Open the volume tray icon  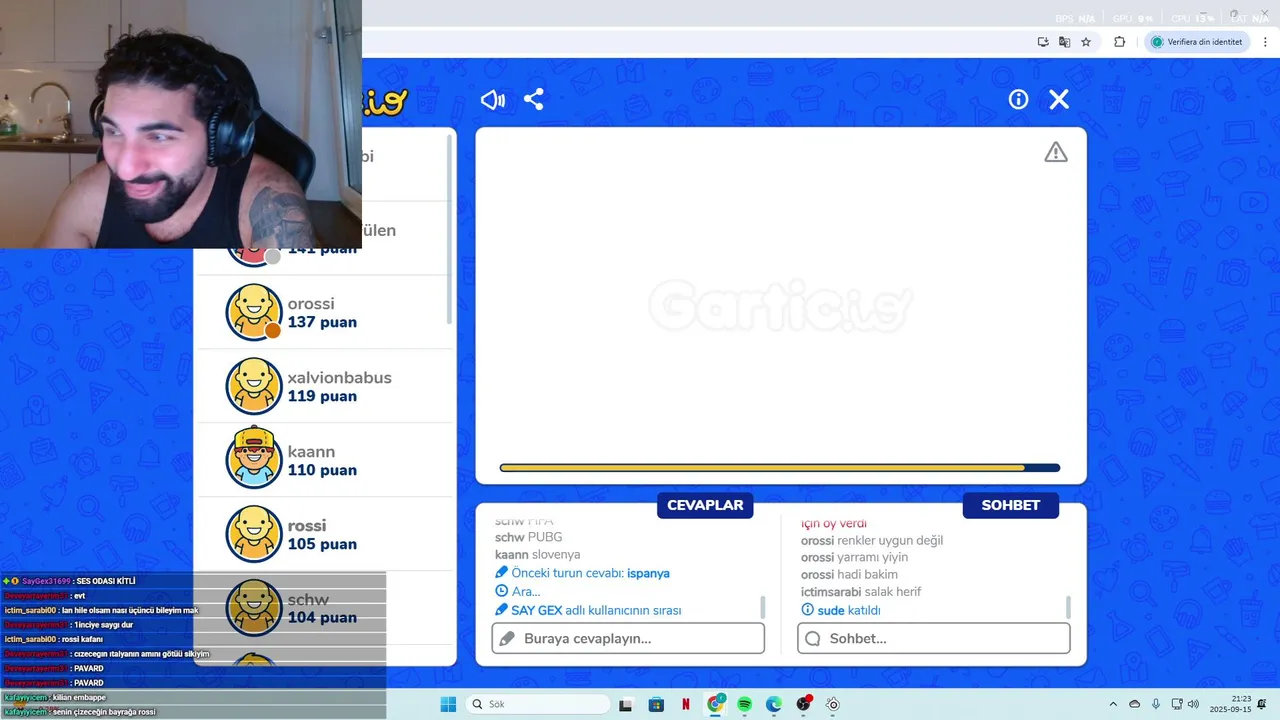1193,704
